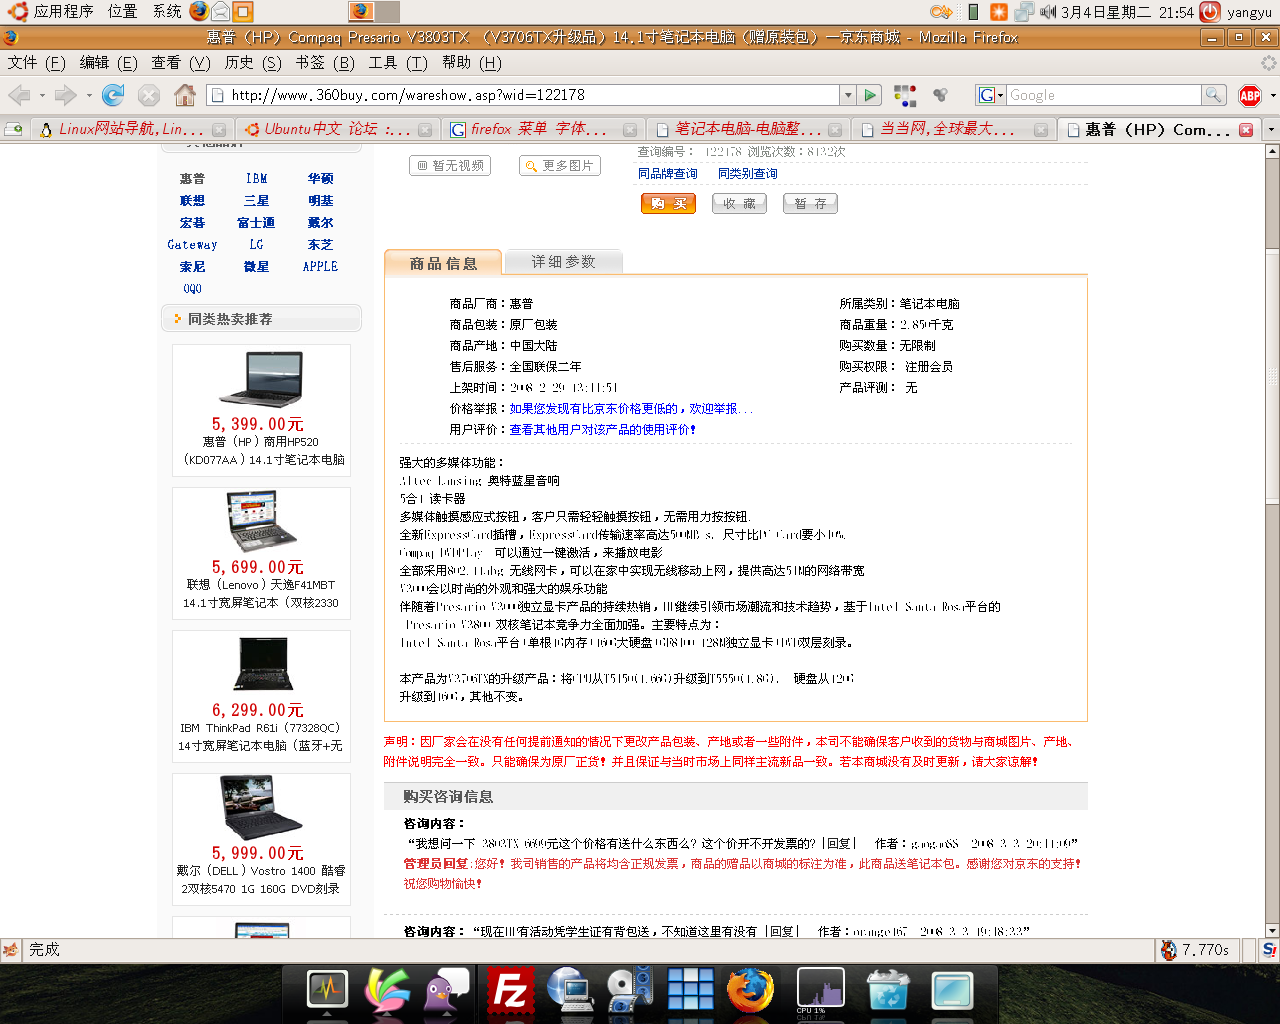Click the colorful feathers dock icon
Screen dimensions: 1280x1024
387,991
